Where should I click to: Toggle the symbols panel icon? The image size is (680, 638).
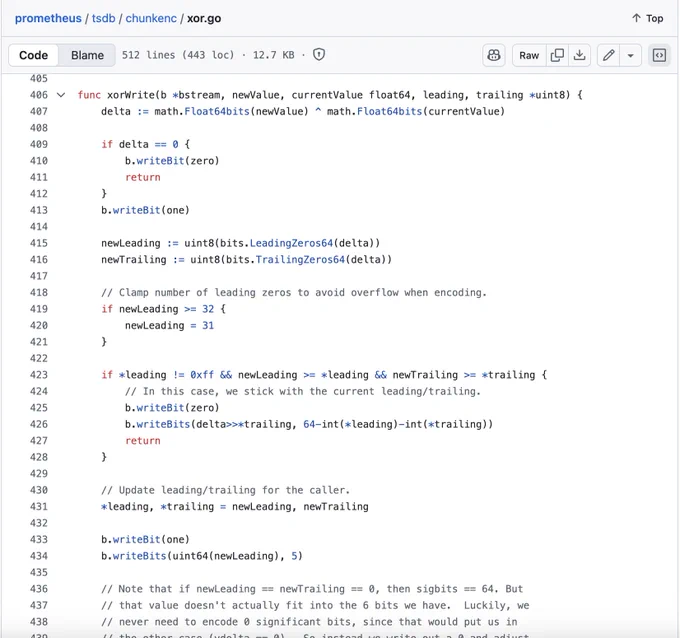tap(659, 55)
